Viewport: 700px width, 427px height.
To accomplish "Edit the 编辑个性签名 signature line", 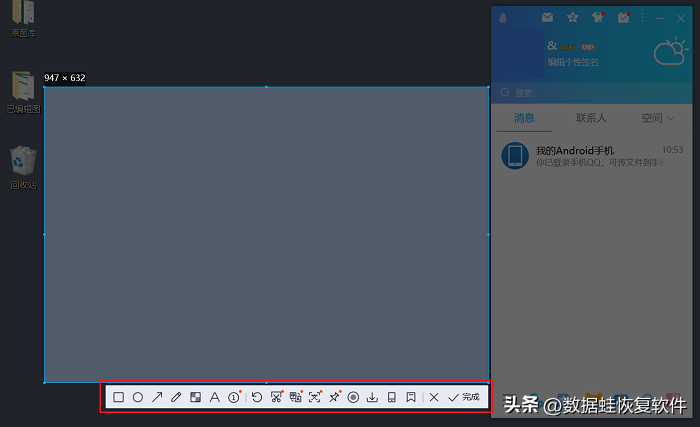I will (x=573, y=62).
